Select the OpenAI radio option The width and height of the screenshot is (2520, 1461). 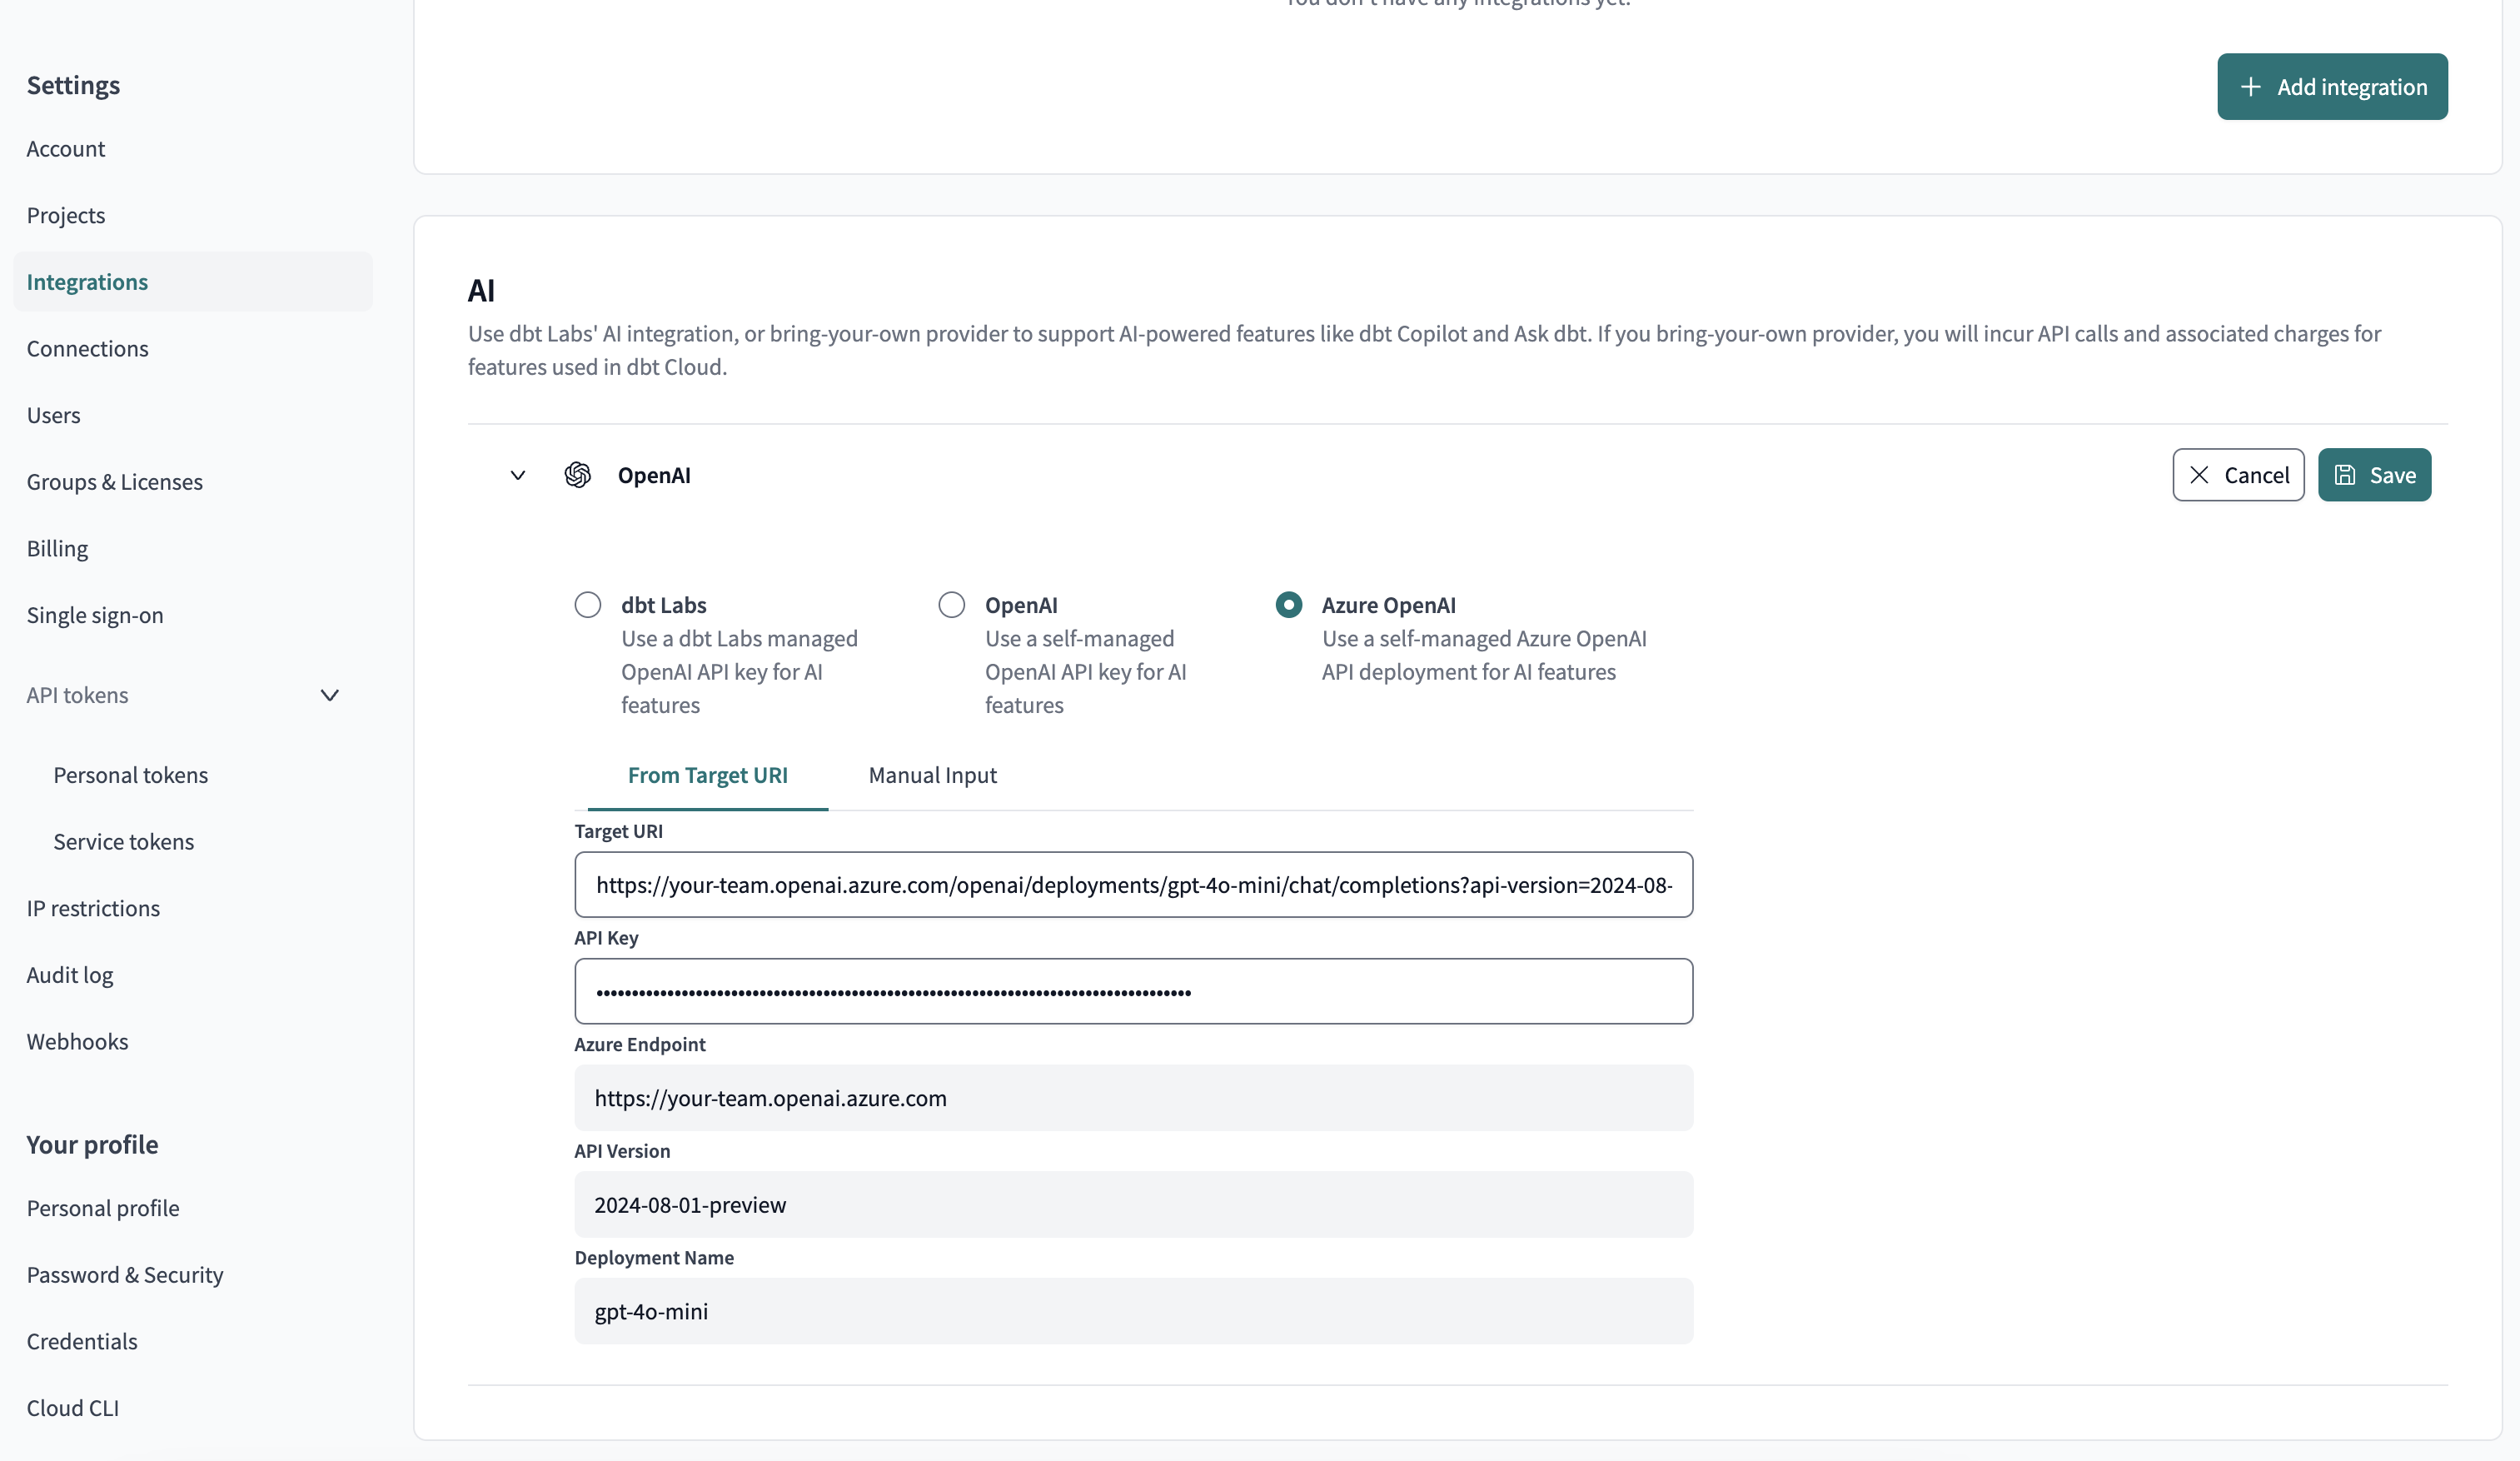pos(952,605)
